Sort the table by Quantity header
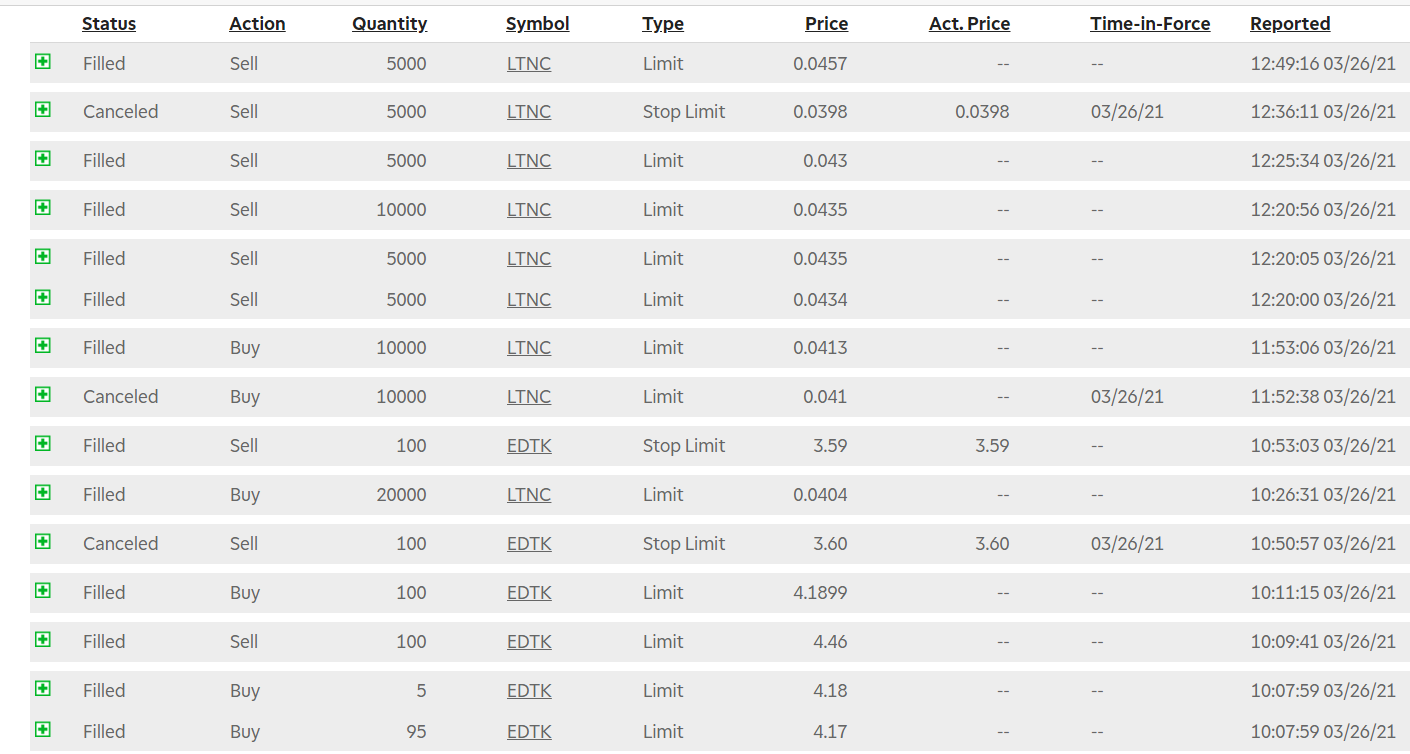Image resolution: width=1410 pixels, height=754 pixels. click(x=389, y=24)
